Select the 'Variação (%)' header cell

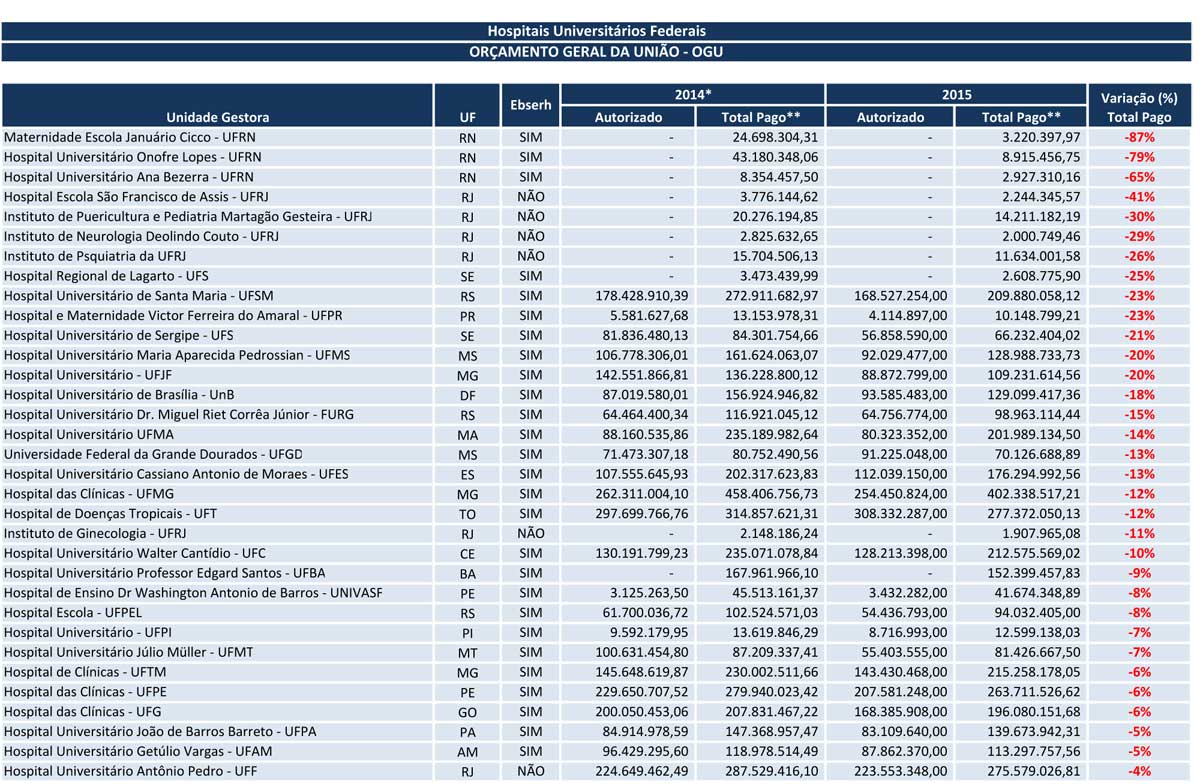(1138, 98)
